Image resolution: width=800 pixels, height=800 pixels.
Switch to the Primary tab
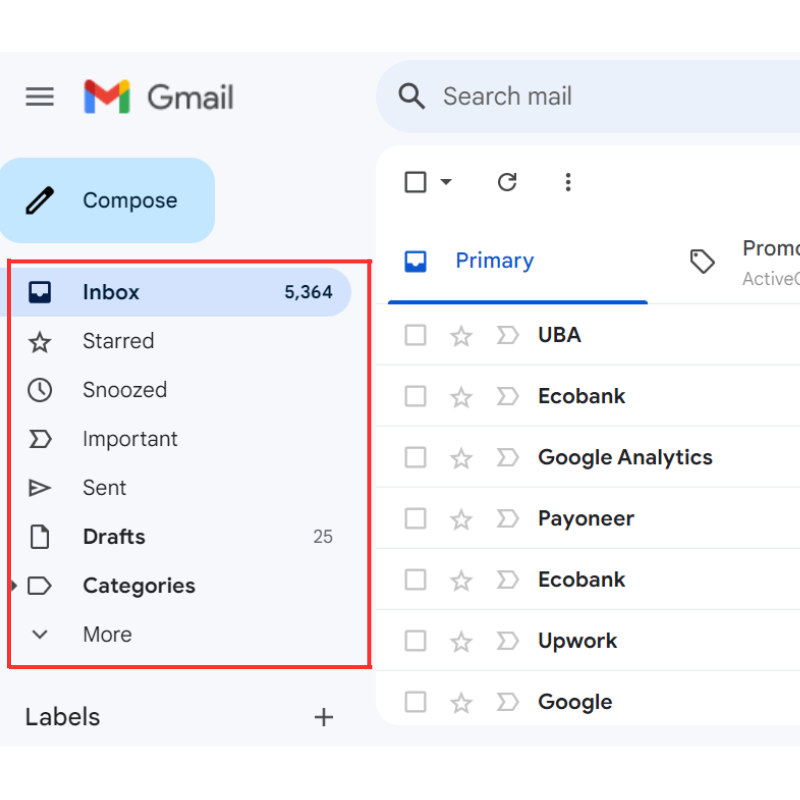pos(518,261)
